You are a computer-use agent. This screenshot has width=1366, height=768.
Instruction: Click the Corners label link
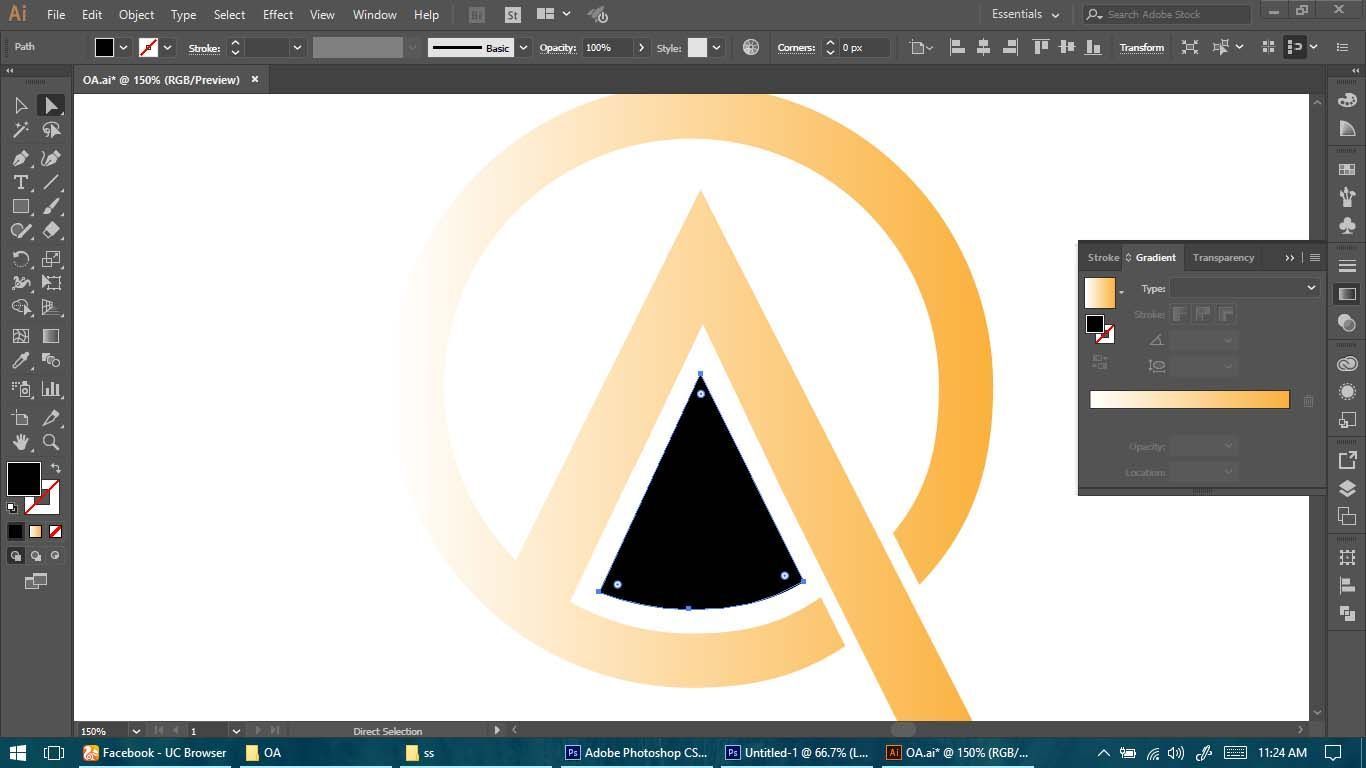tap(796, 47)
